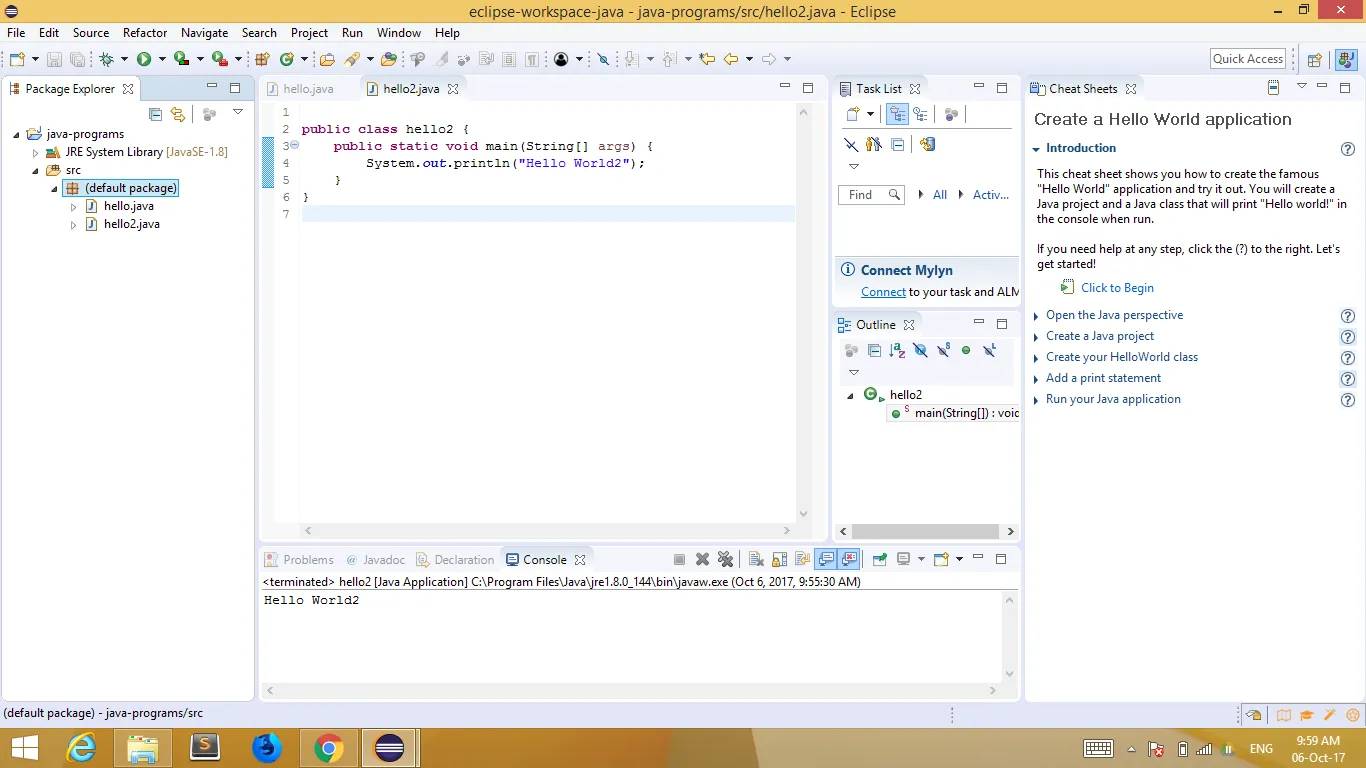1366x768 pixels.
Task: Click the 'Click to Begin' link
Action: (x=1117, y=288)
